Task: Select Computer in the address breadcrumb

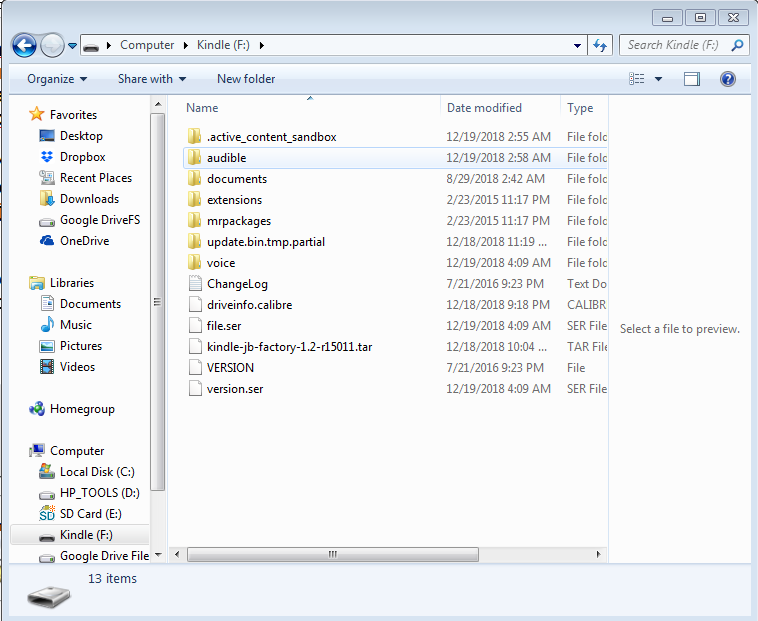Action: pos(147,45)
